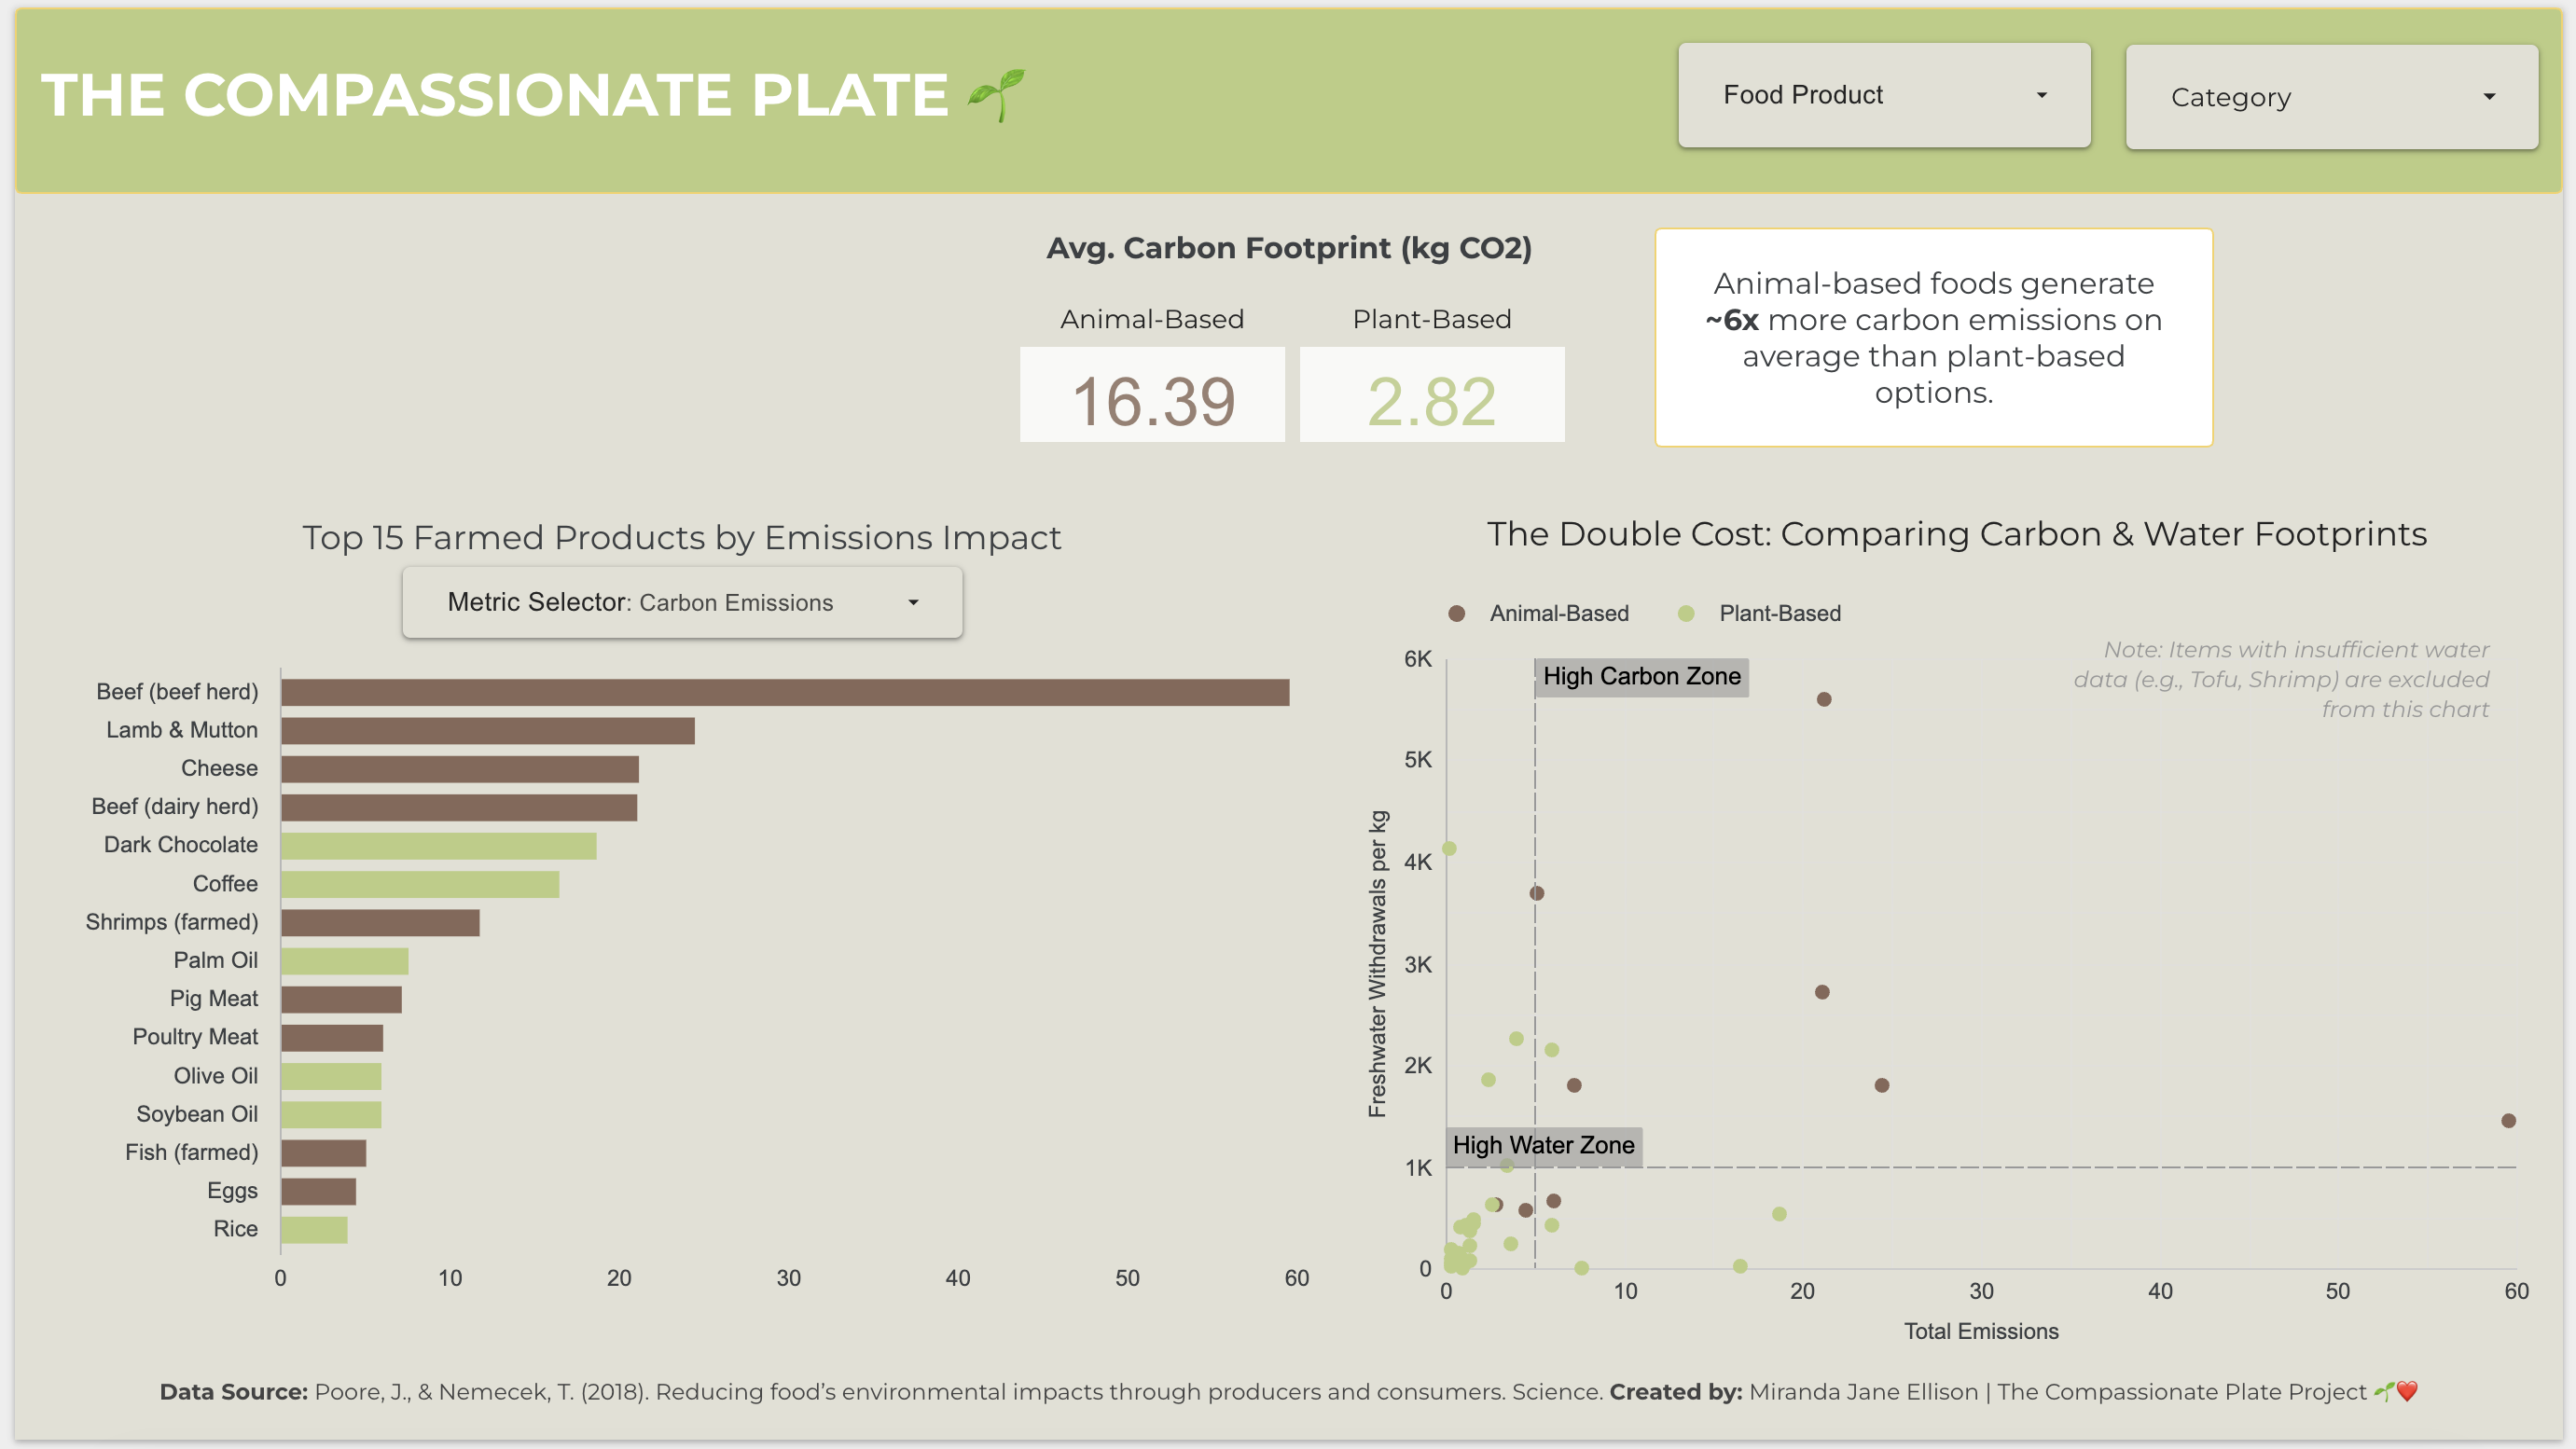Open the Metric Selector dropdown
Screen dimensions: 2576x1449
point(683,601)
